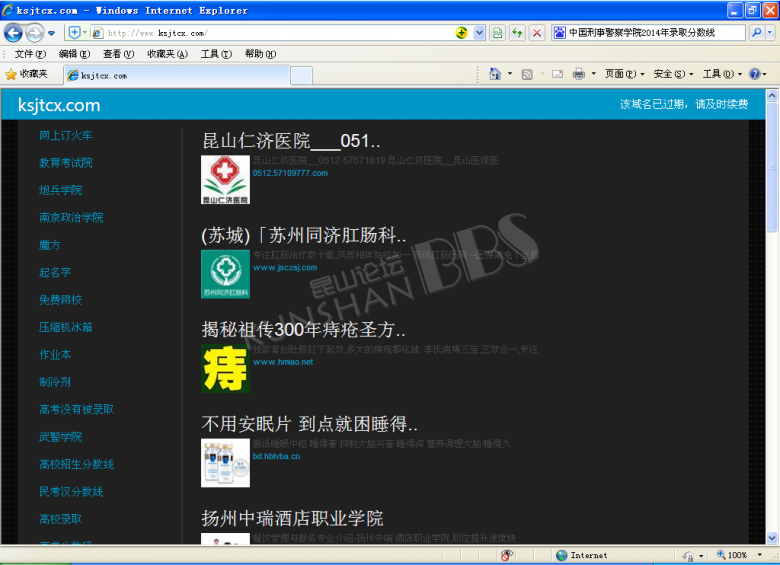Click the 该域名已过期，请及时续费 notice
Viewport: 780px width, 565px height.
(x=684, y=104)
